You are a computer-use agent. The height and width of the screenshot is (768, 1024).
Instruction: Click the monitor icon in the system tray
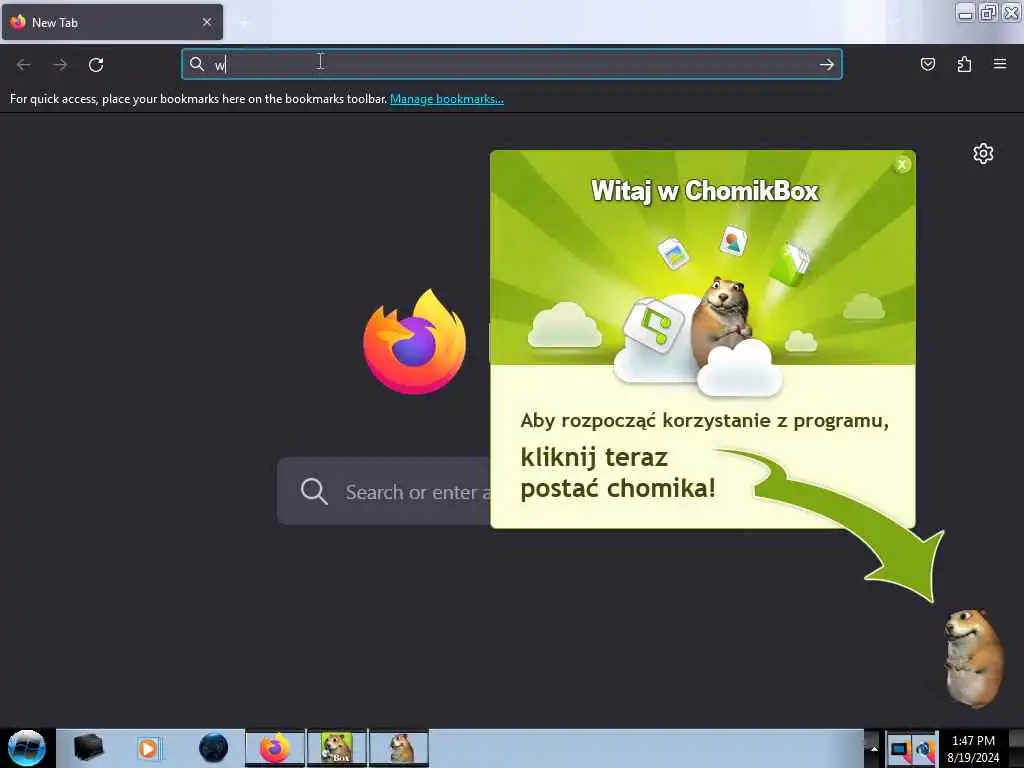tap(899, 750)
